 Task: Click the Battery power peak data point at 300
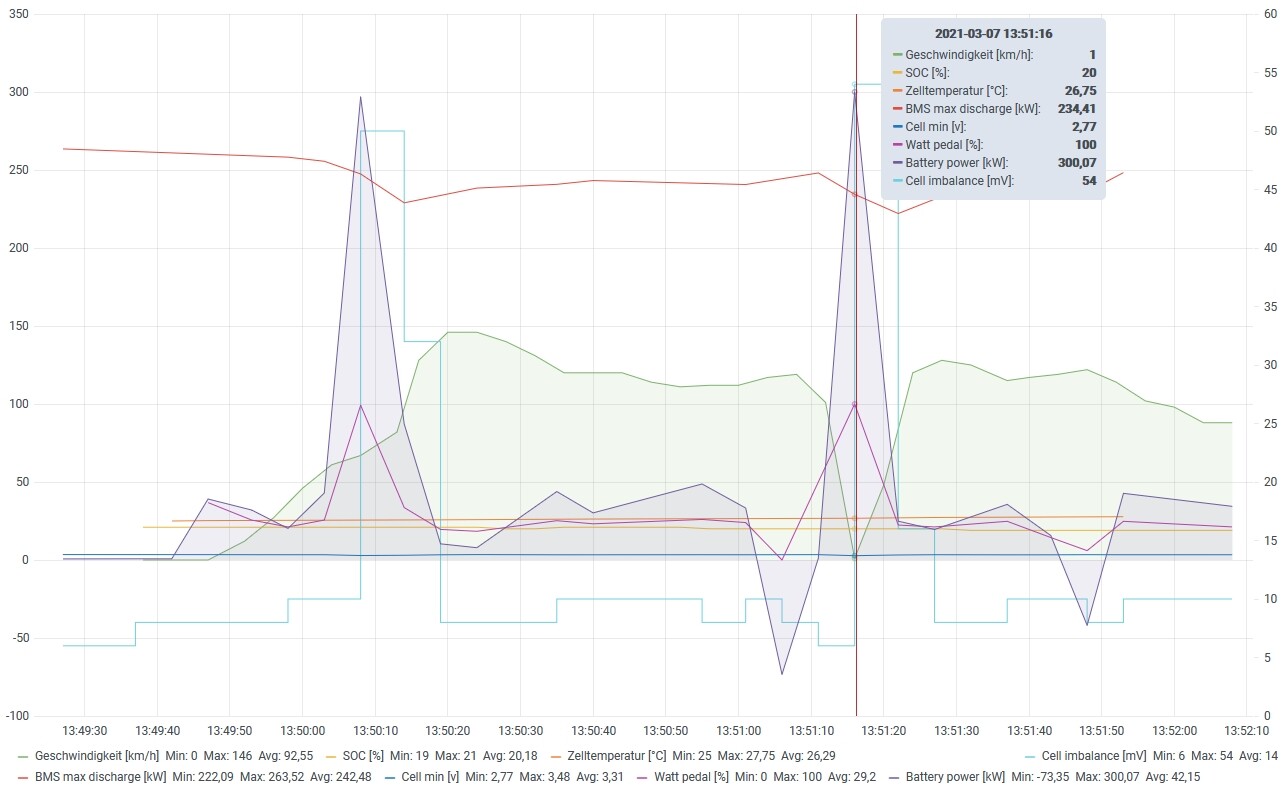point(855,92)
